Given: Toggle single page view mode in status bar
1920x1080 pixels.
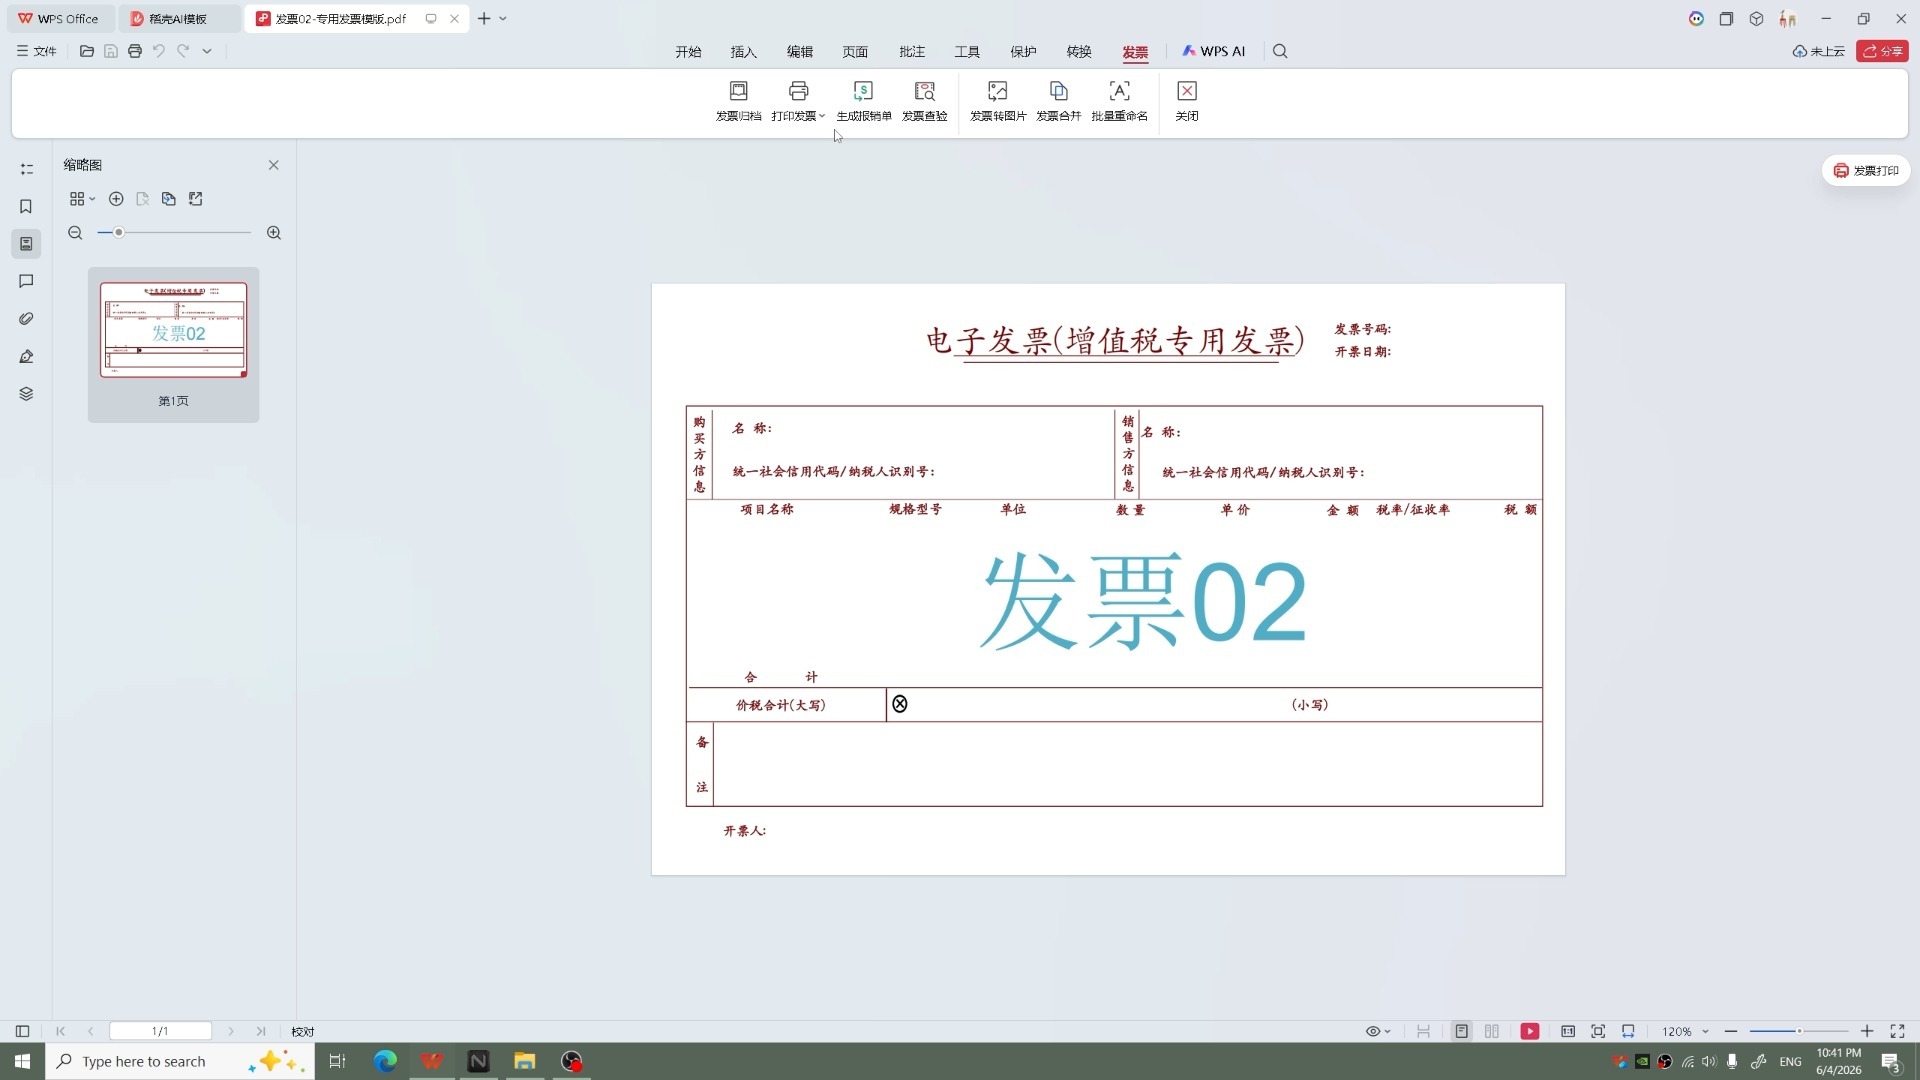Looking at the screenshot, I should 1462,1031.
